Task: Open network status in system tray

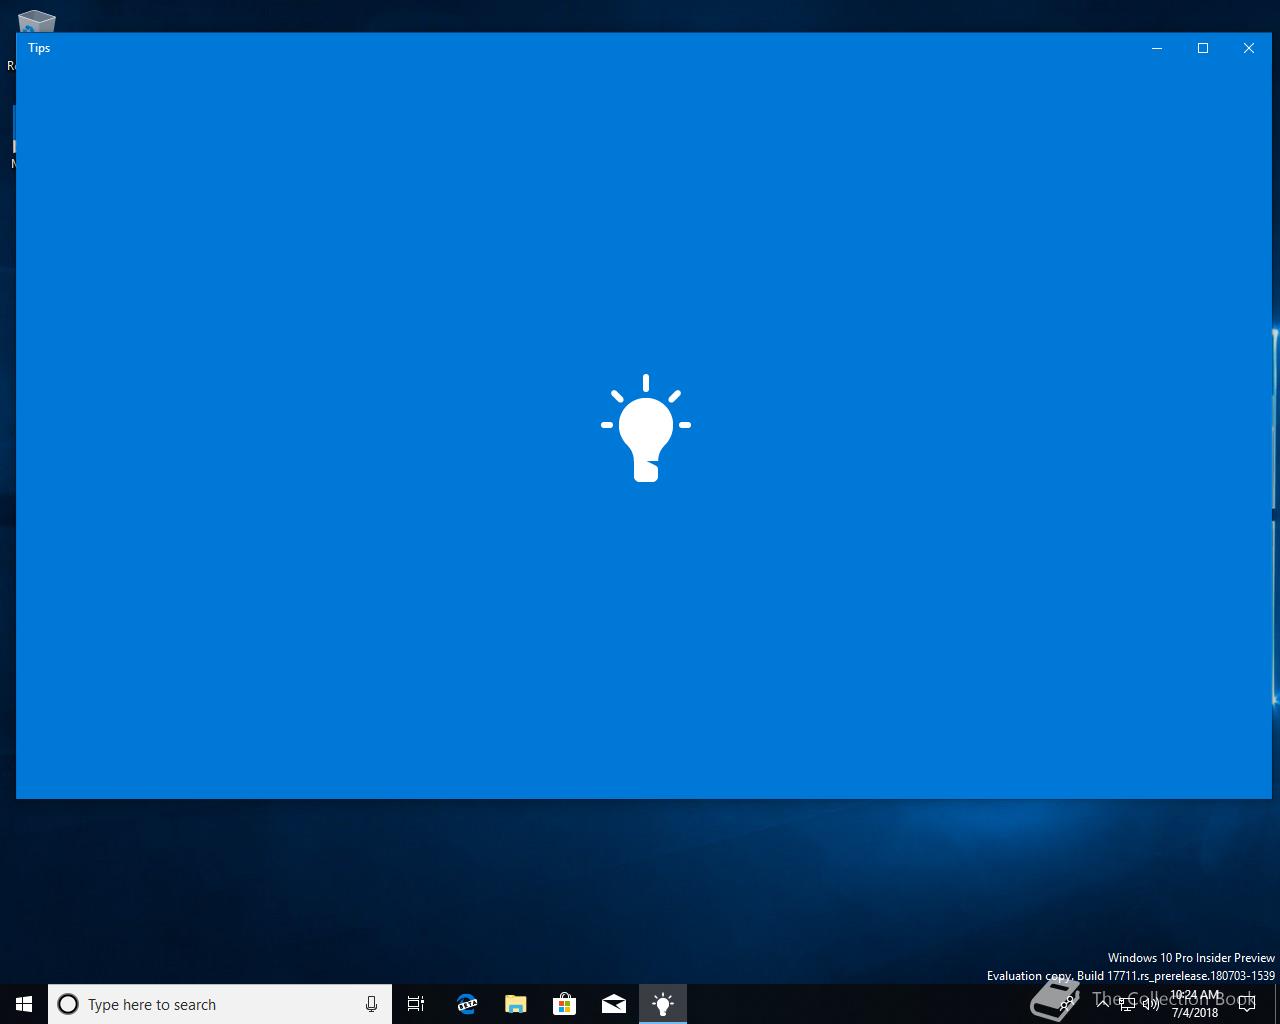Action: (x=1127, y=1004)
